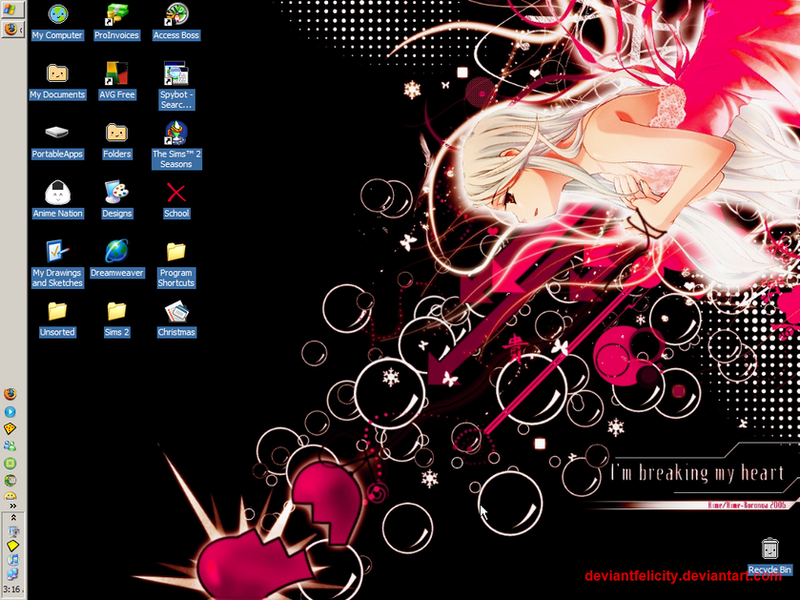The height and width of the screenshot is (600, 800).
Task: Launch the round green-red quick launch icon
Action: tap(10, 480)
